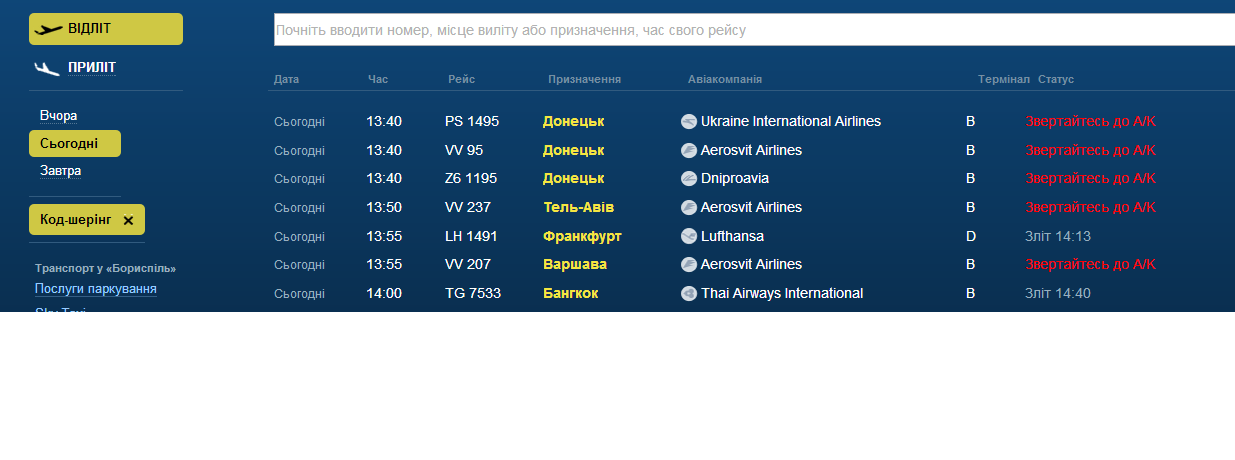The height and width of the screenshot is (460, 1235).
Task: Click Aerosvit logo on Тель-Авів flight row
Action: [x=689, y=208]
